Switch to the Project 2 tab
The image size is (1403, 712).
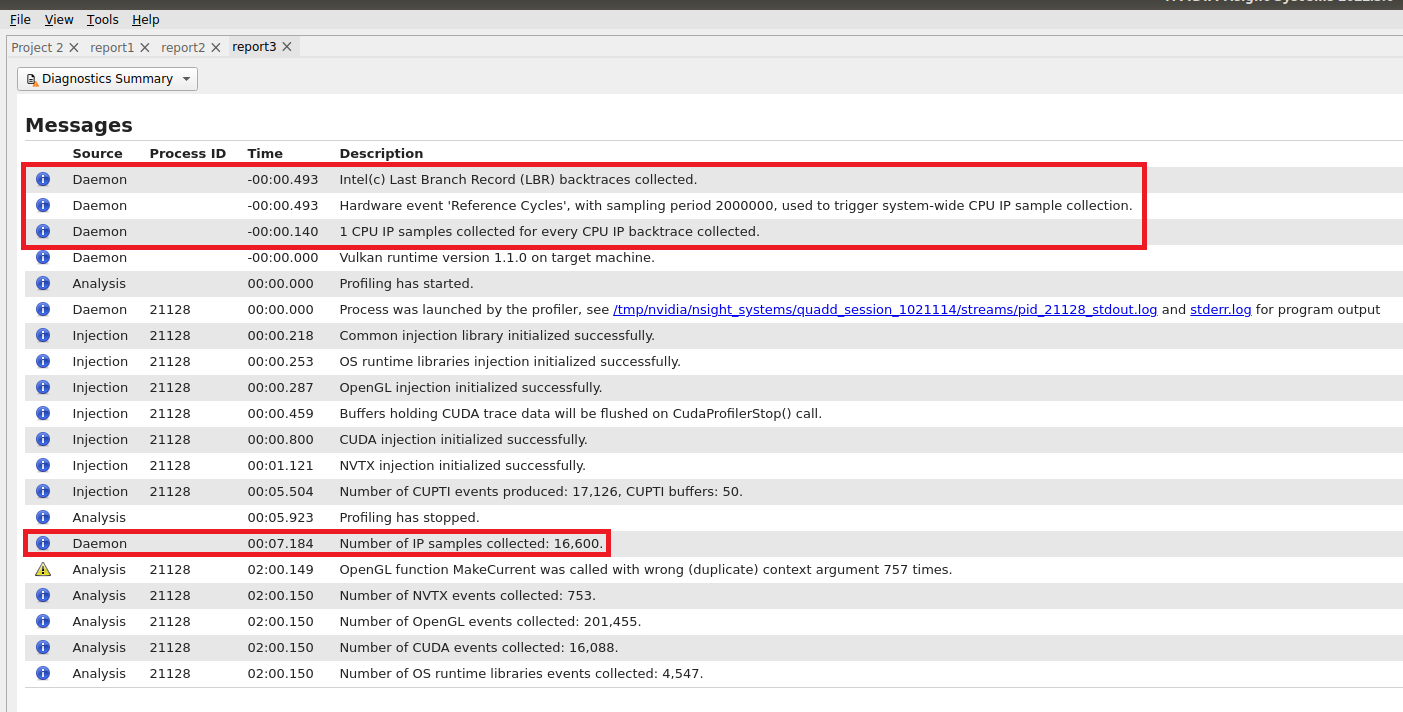(37, 46)
